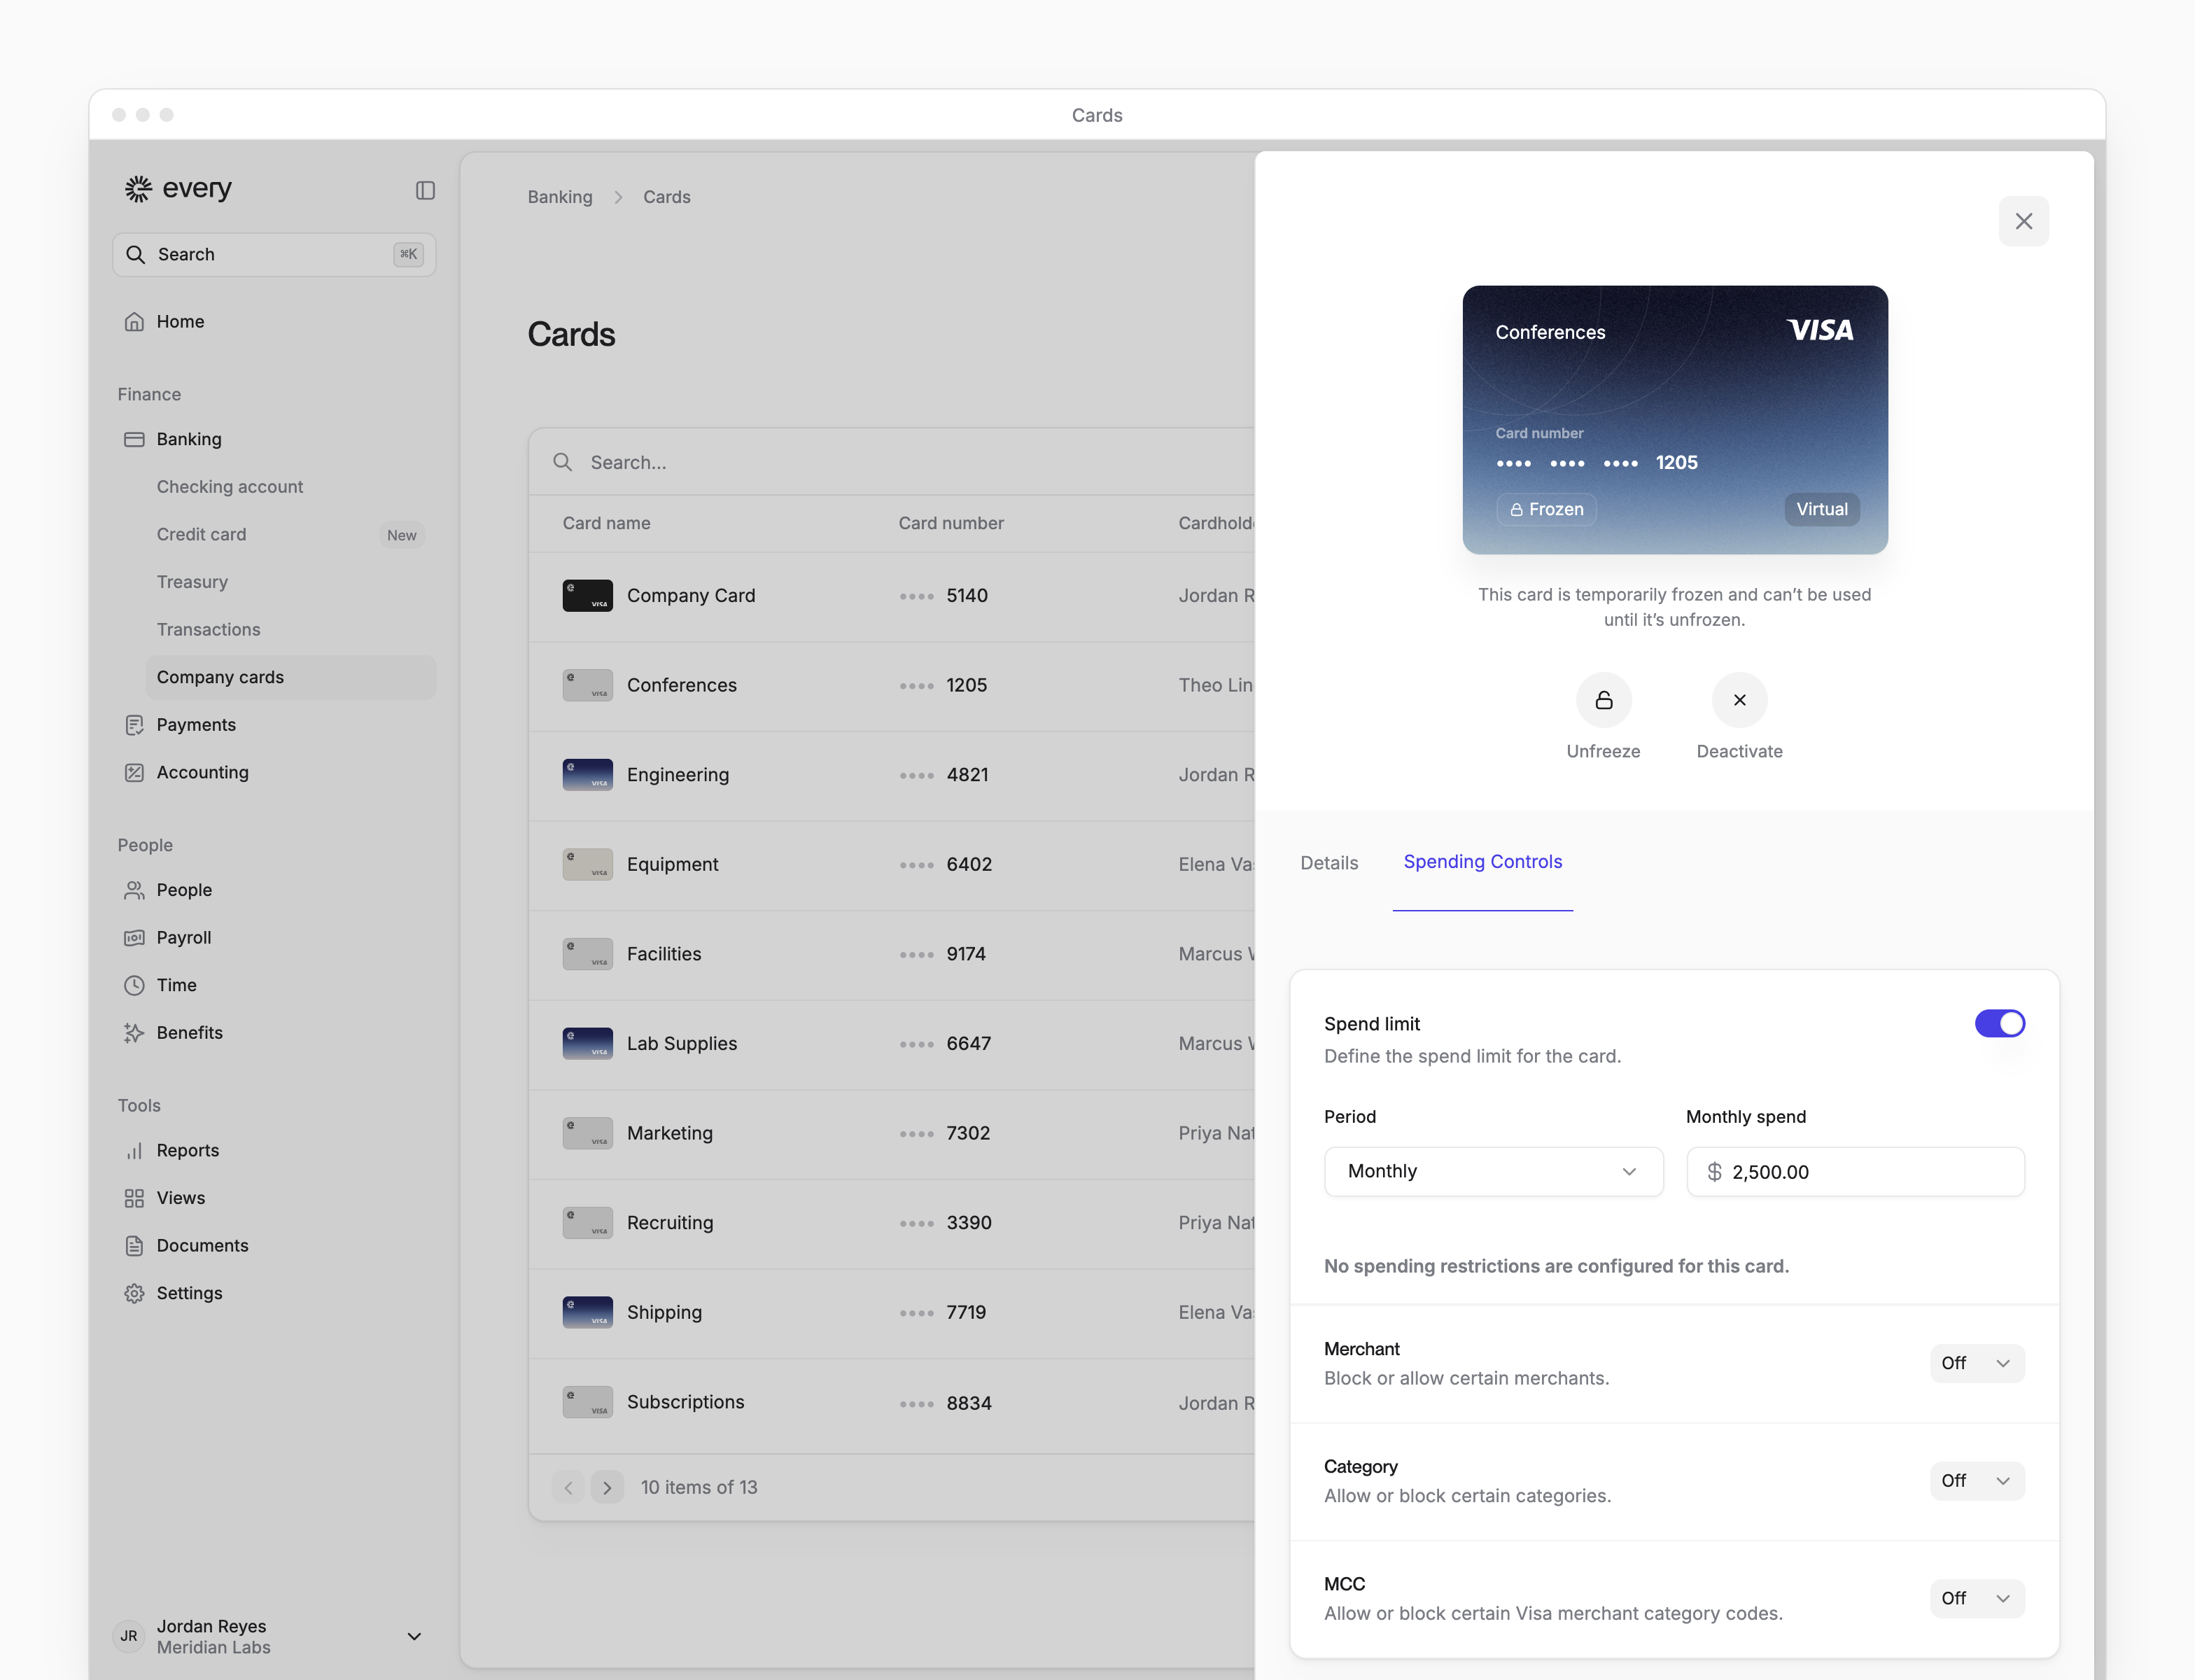Switch to the Details tab
Image resolution: width=2195 pixels, height=1680 pixels.
1329,863
